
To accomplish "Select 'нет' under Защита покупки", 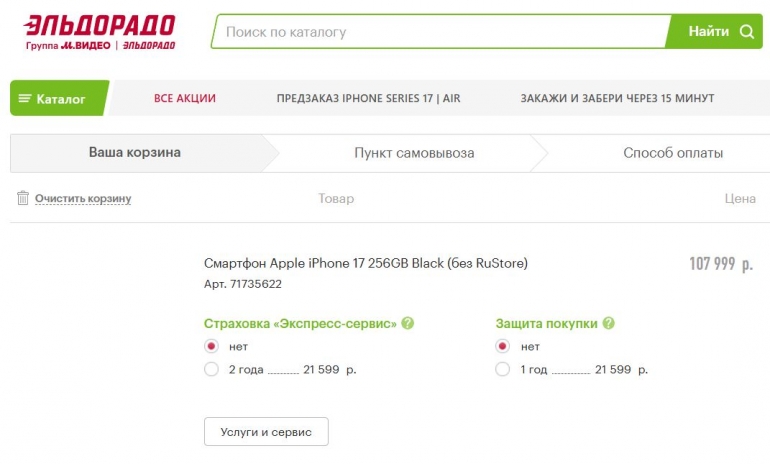I will [x=502, y=347].
